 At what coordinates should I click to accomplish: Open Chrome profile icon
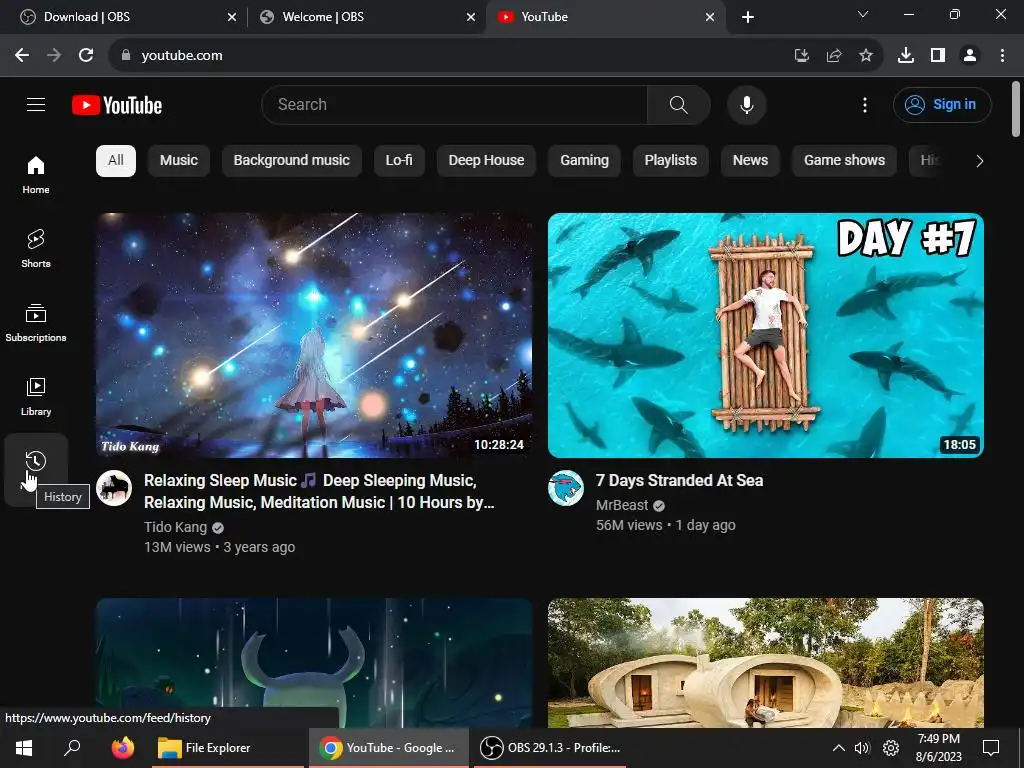point(970,56)
